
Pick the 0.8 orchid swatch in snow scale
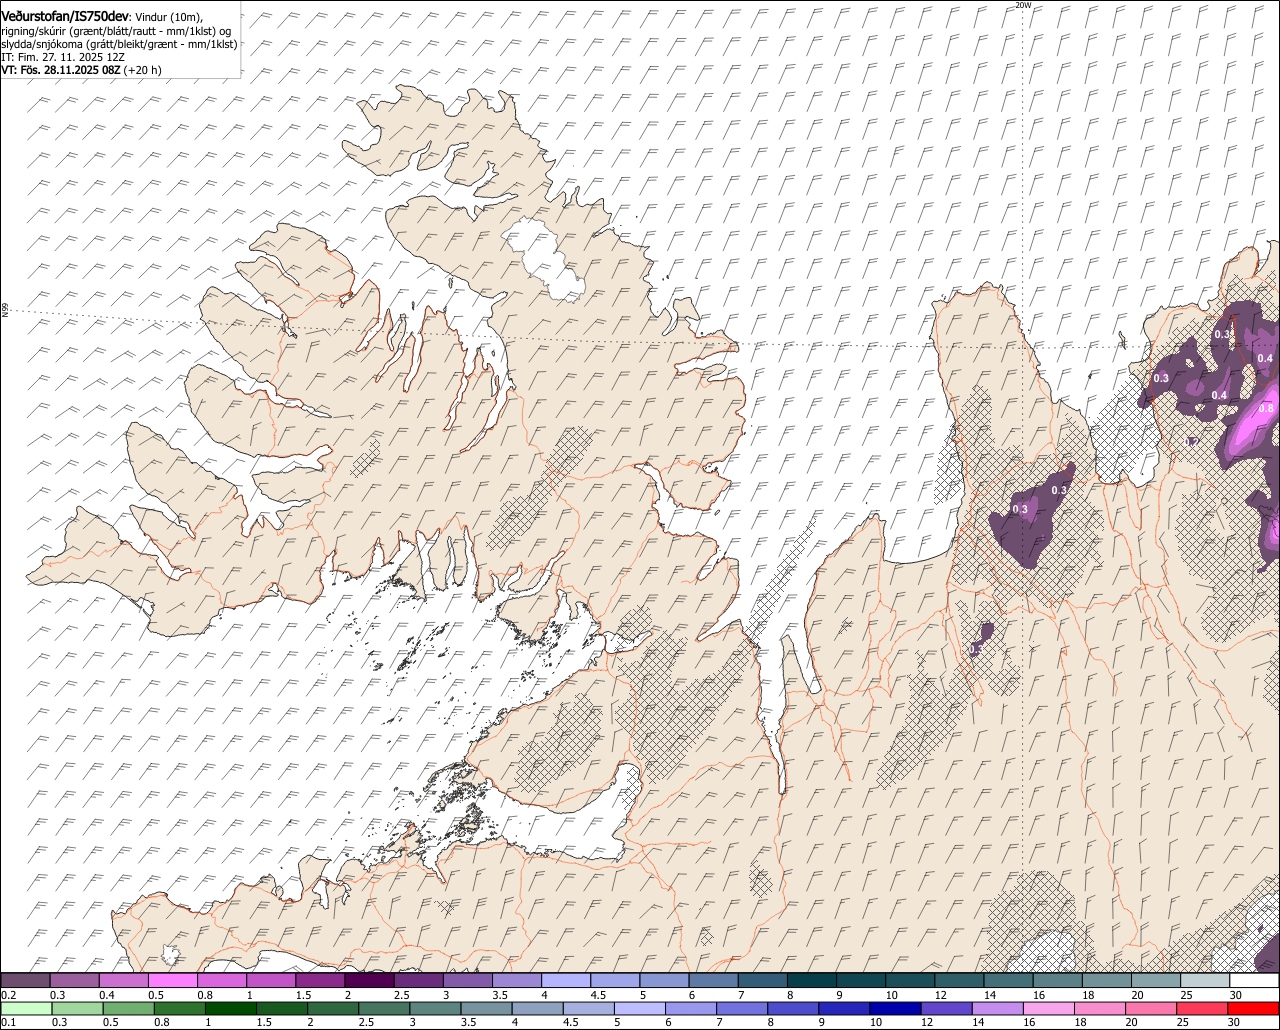pos(222,980)
